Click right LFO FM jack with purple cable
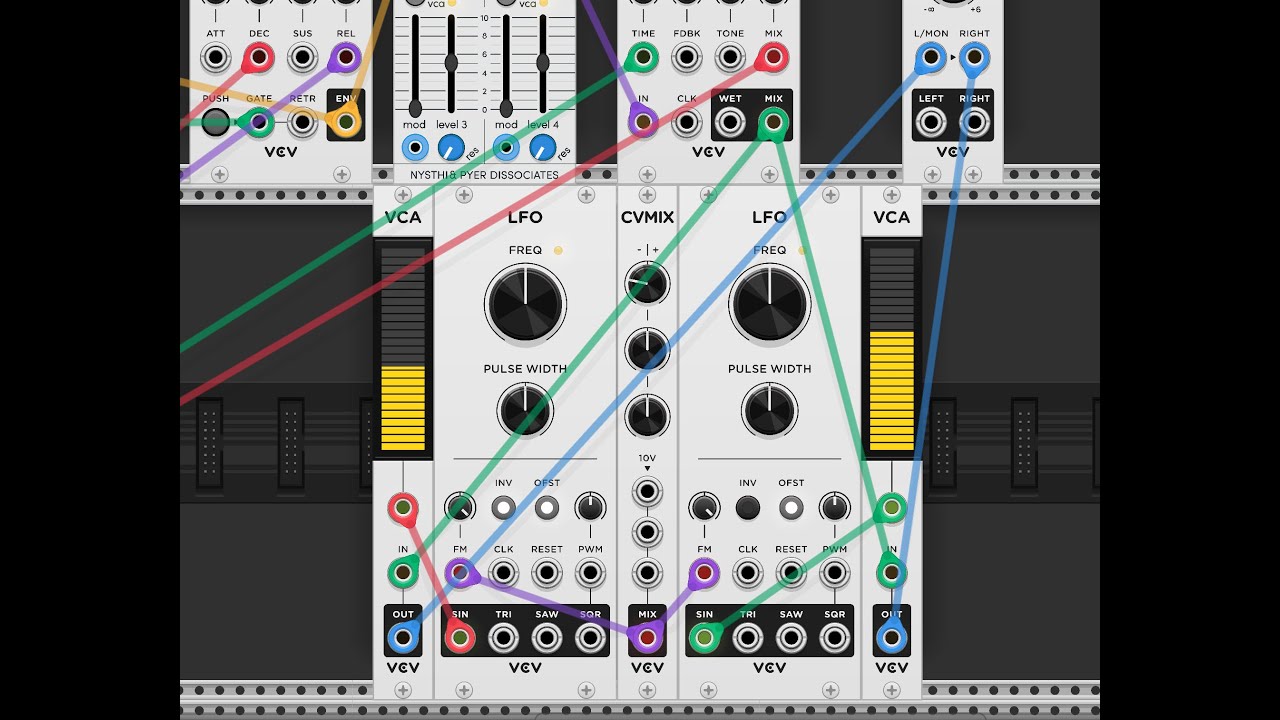This screenshot has height=720, width=1280. [x=704, y=573]
